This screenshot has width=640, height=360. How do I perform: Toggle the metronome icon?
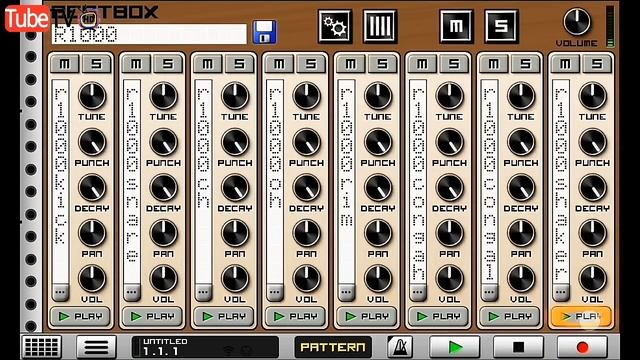400,347
